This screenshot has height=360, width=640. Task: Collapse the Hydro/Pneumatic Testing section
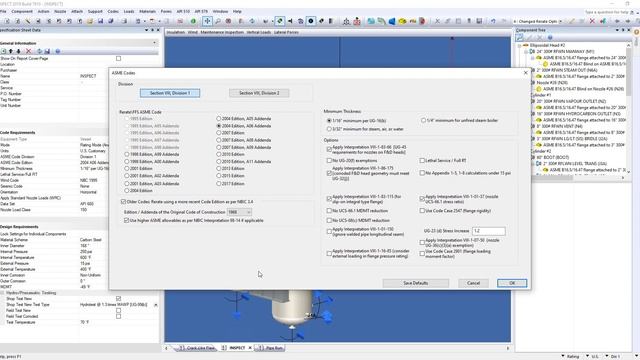(x=3, y=293)
